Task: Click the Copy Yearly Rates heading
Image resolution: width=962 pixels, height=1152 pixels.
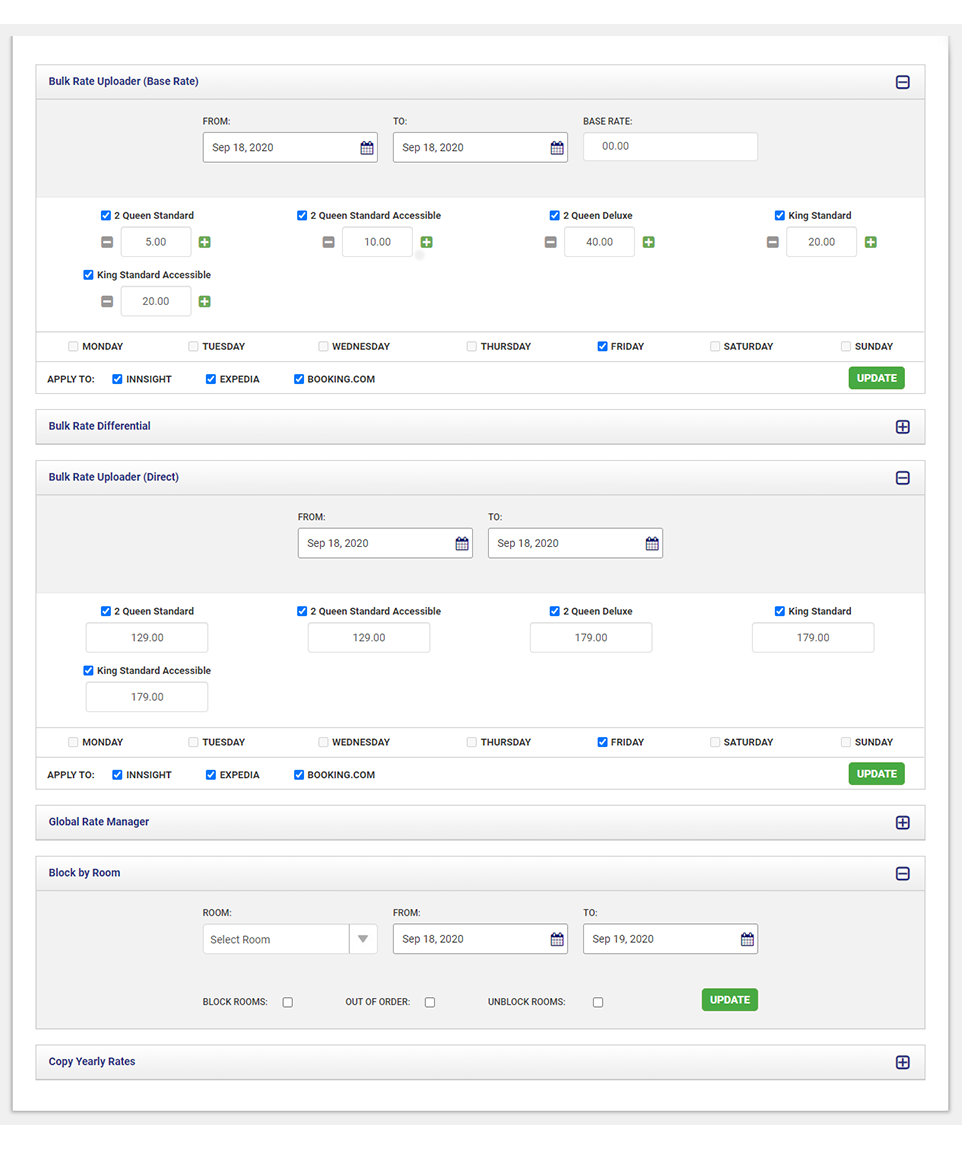Action: point(92,1062)
